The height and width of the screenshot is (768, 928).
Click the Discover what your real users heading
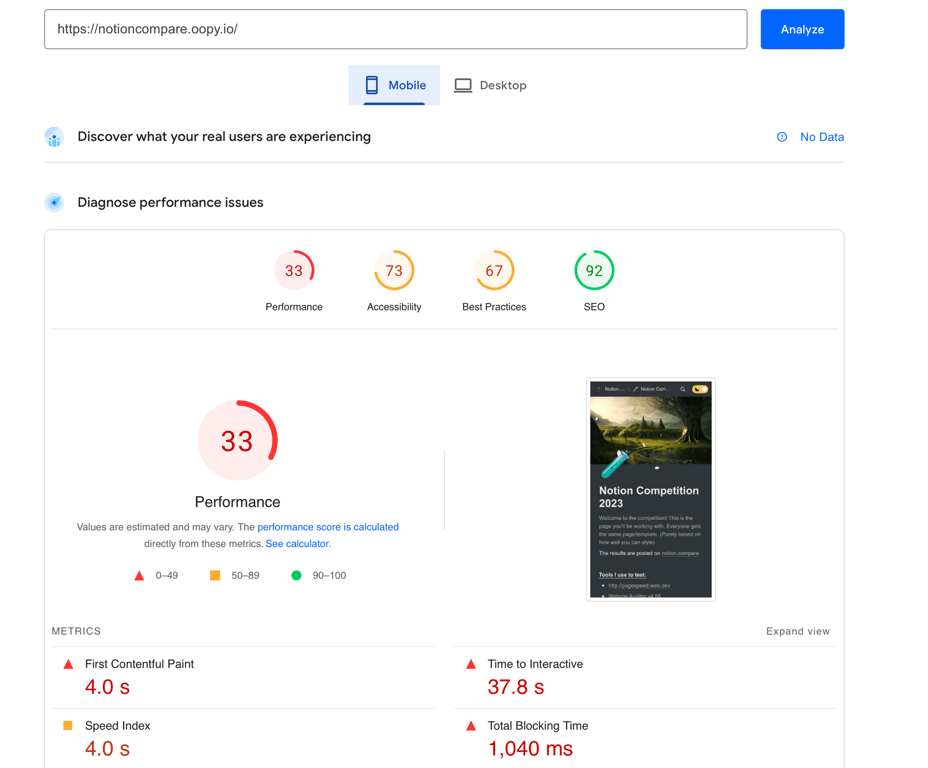point(224,137)
